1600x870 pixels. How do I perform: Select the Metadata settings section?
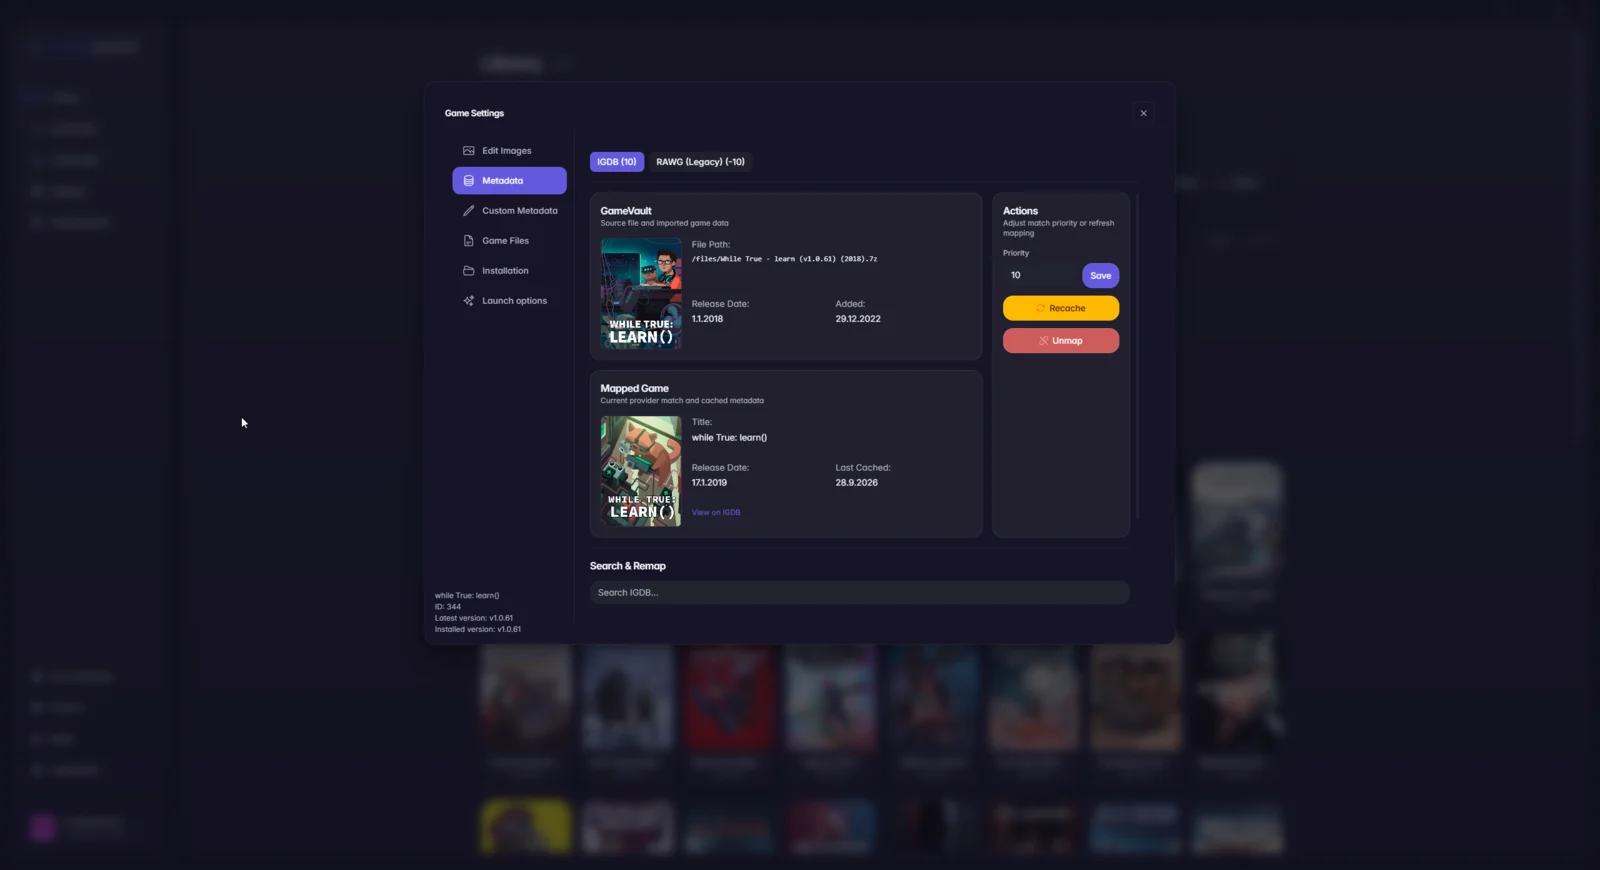click(x=509, y=181)
